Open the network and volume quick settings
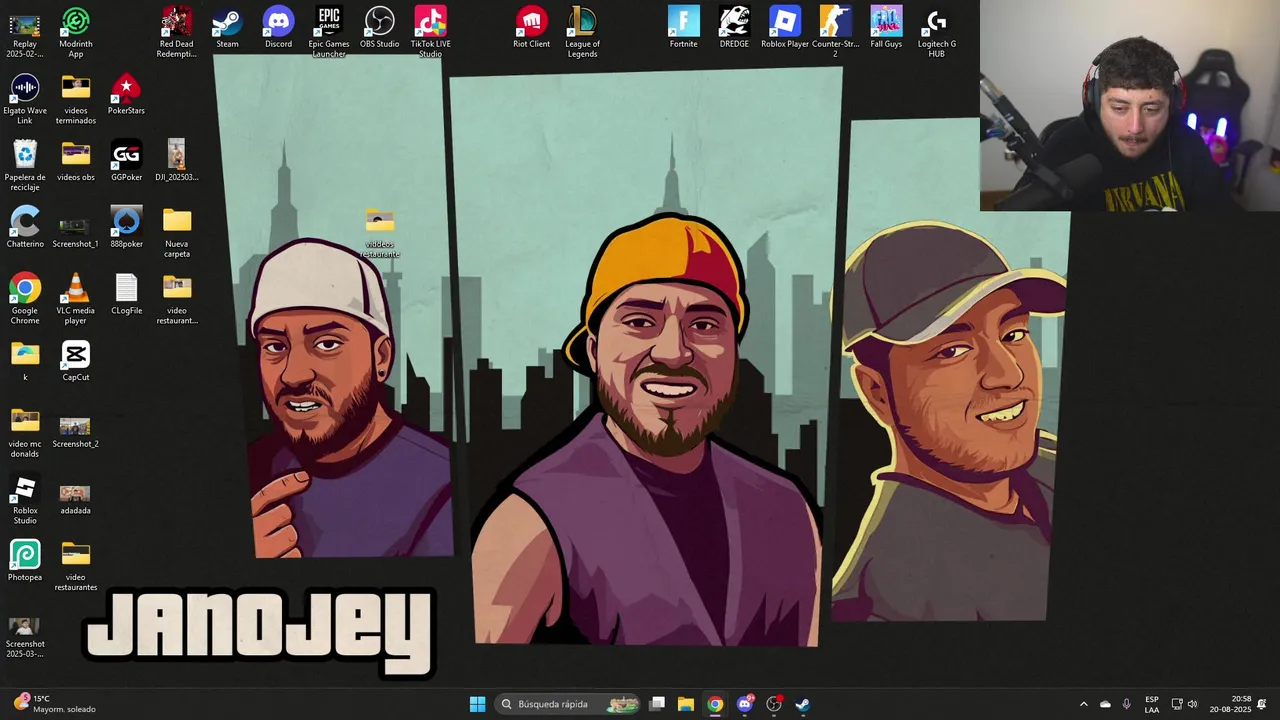Viewport: 1280px width, 720px height. coord(1184,704)
